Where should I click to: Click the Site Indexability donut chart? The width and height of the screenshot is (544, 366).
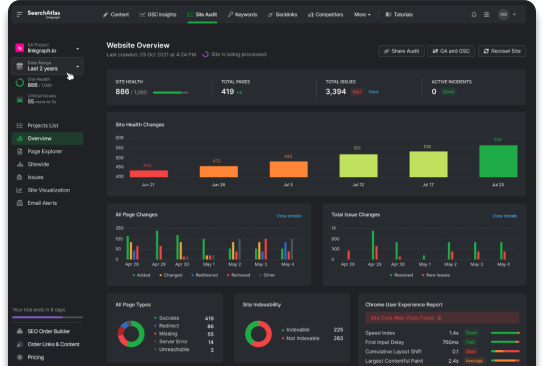pyautogui.click(x=258, y=334)
